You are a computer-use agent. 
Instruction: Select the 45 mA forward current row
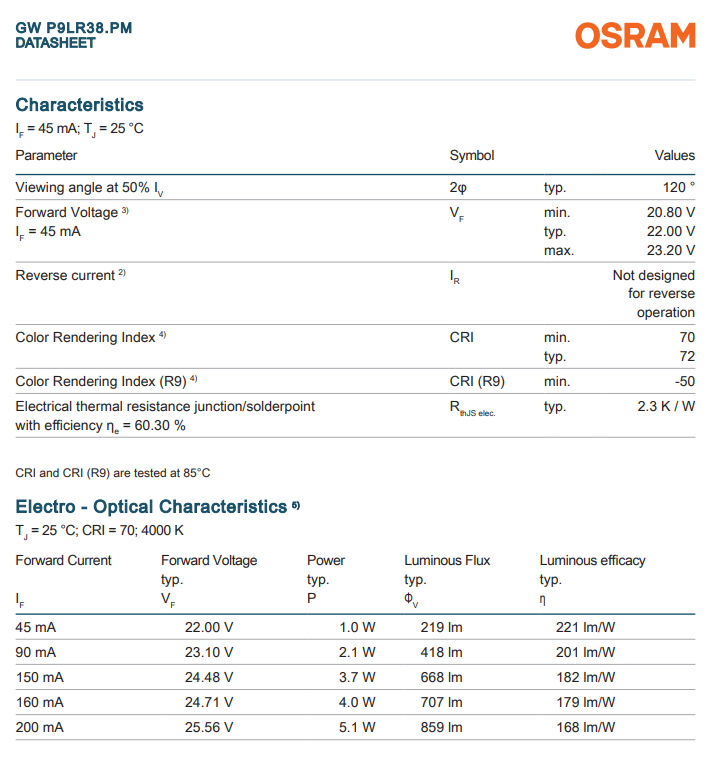point(36,627)
